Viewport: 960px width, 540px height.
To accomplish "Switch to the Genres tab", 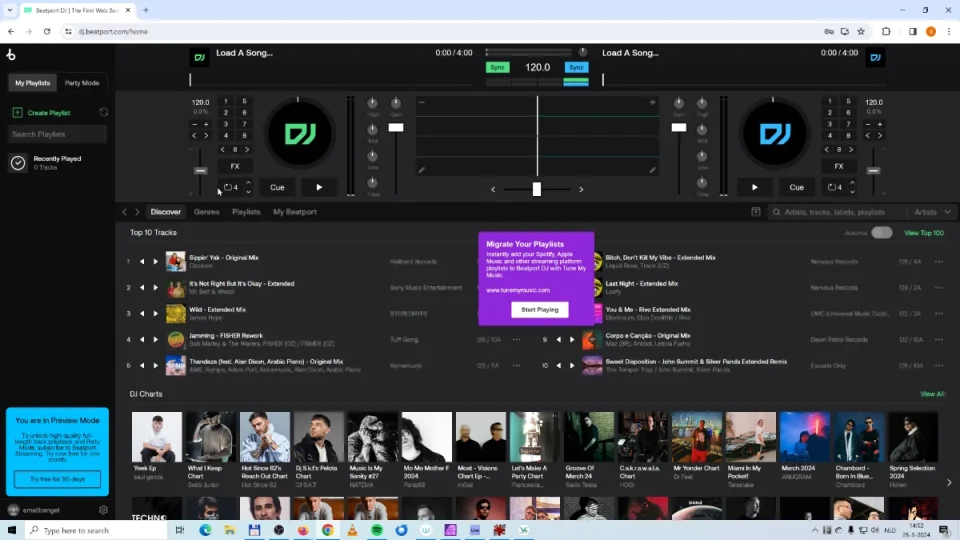I will (206, 212).
